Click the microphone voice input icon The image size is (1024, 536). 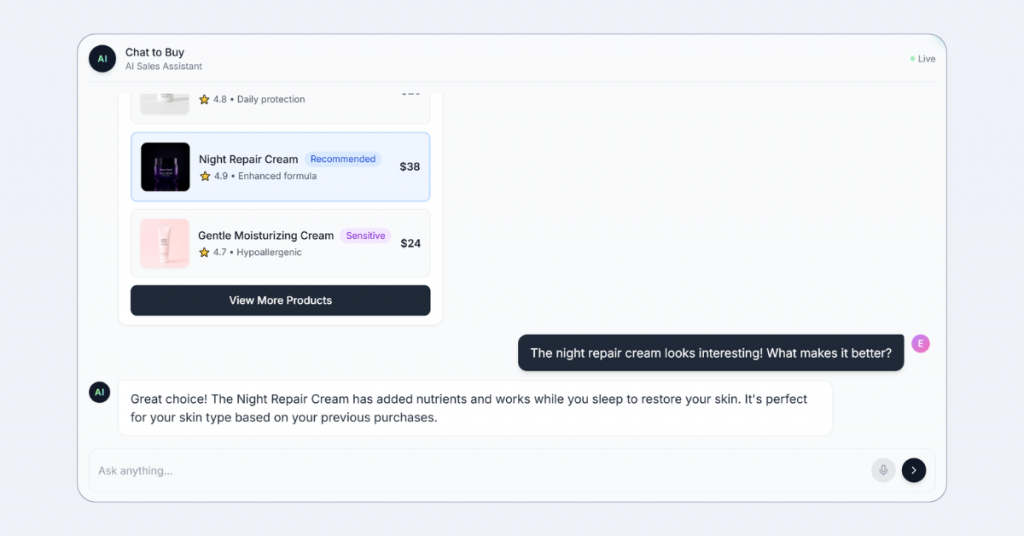click(883, 470)
